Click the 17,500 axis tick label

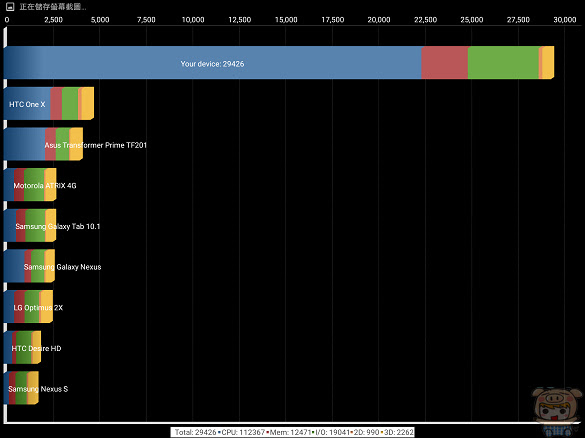click(x=333, y=20)
